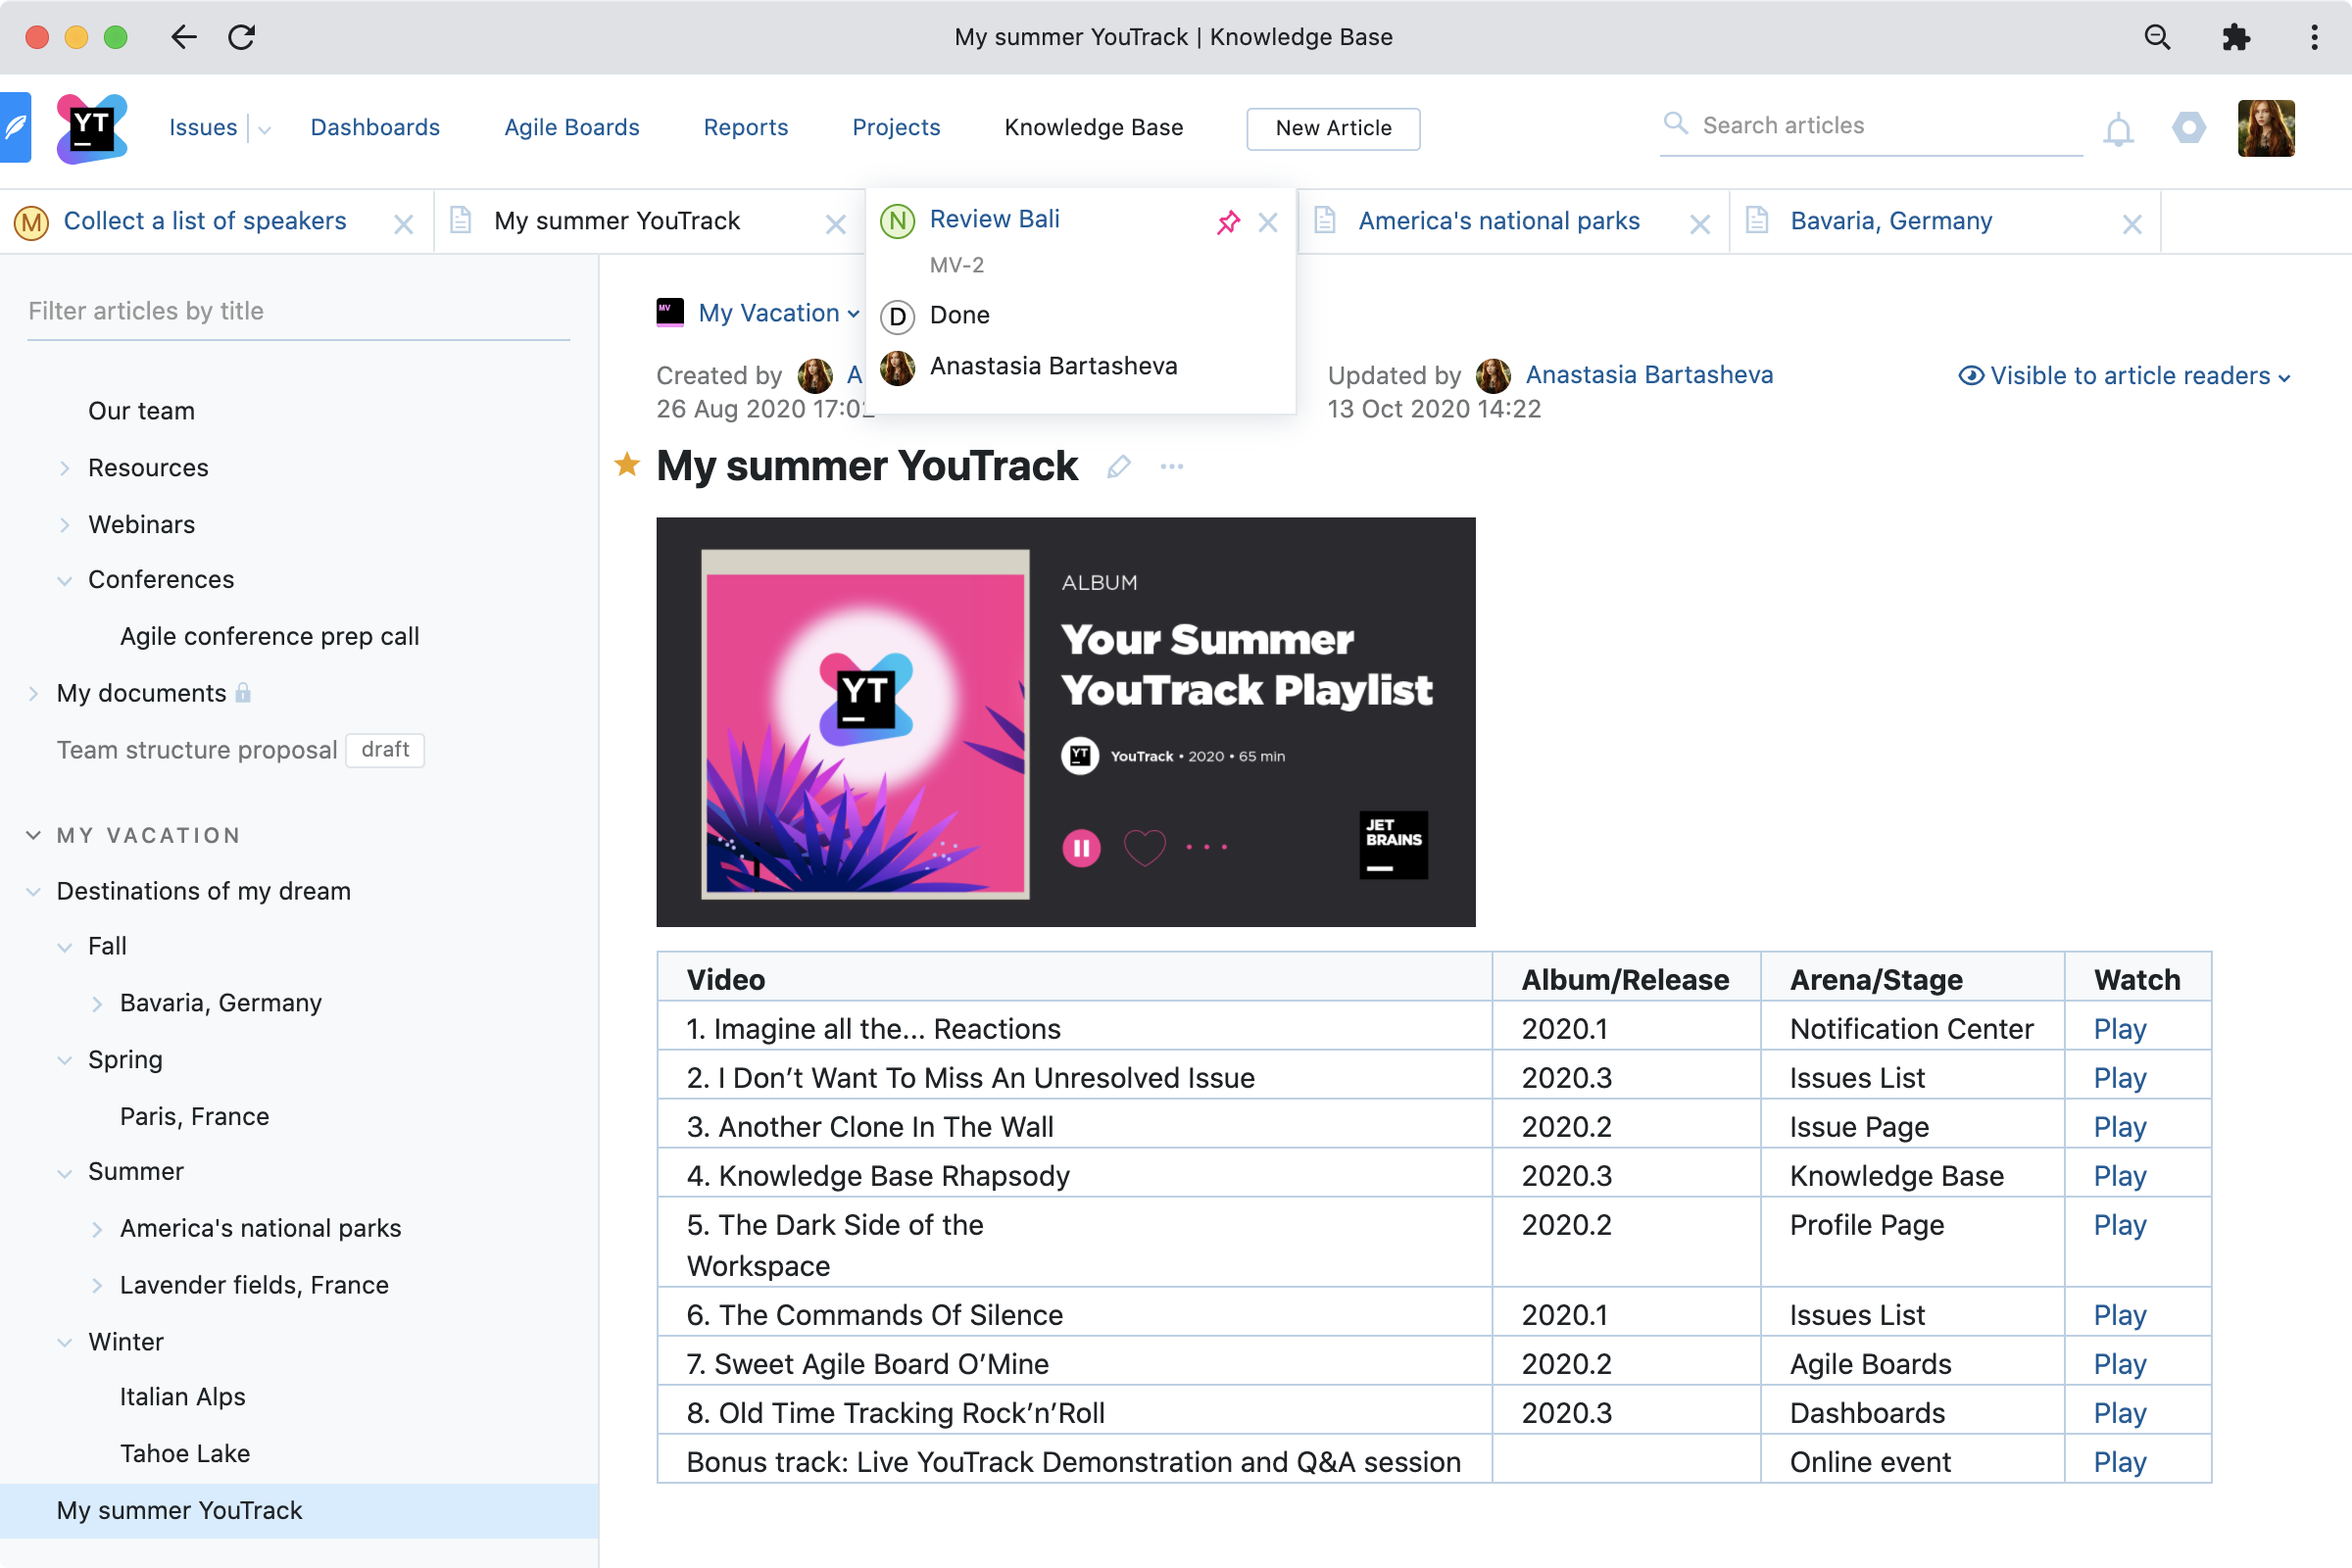Image resolution: width=2352 pixels, height=1568 pixels.
Task: Click the lock icon beside My documents
Action: coord(243,692)
